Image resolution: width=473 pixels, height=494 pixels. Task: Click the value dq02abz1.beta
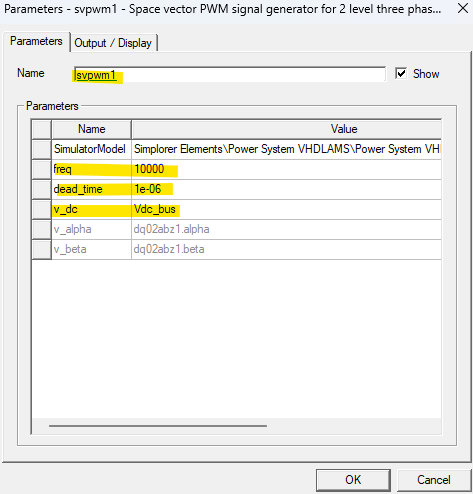(286, 249)
